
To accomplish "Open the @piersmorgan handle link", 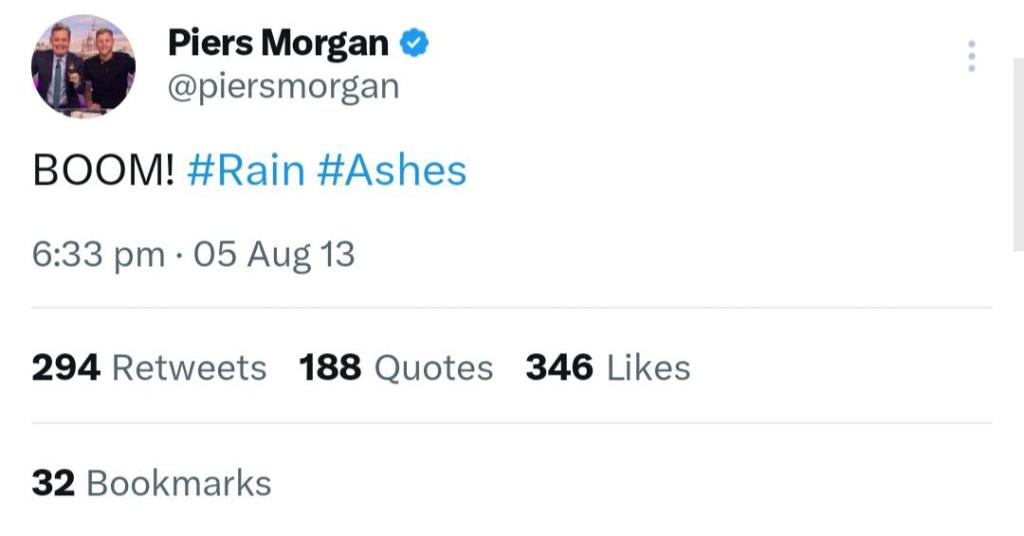I will pyautogui.click(x=282, y=87).
